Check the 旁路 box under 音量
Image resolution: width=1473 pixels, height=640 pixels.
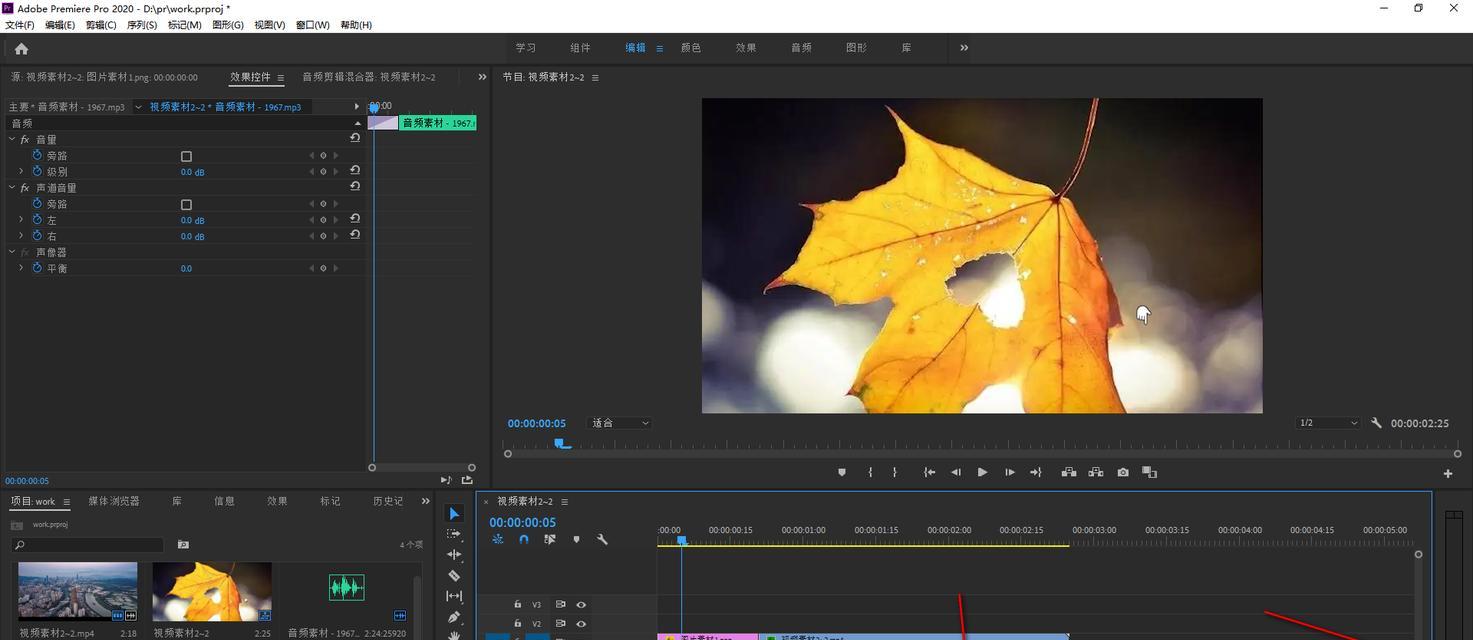click(186, 156)
